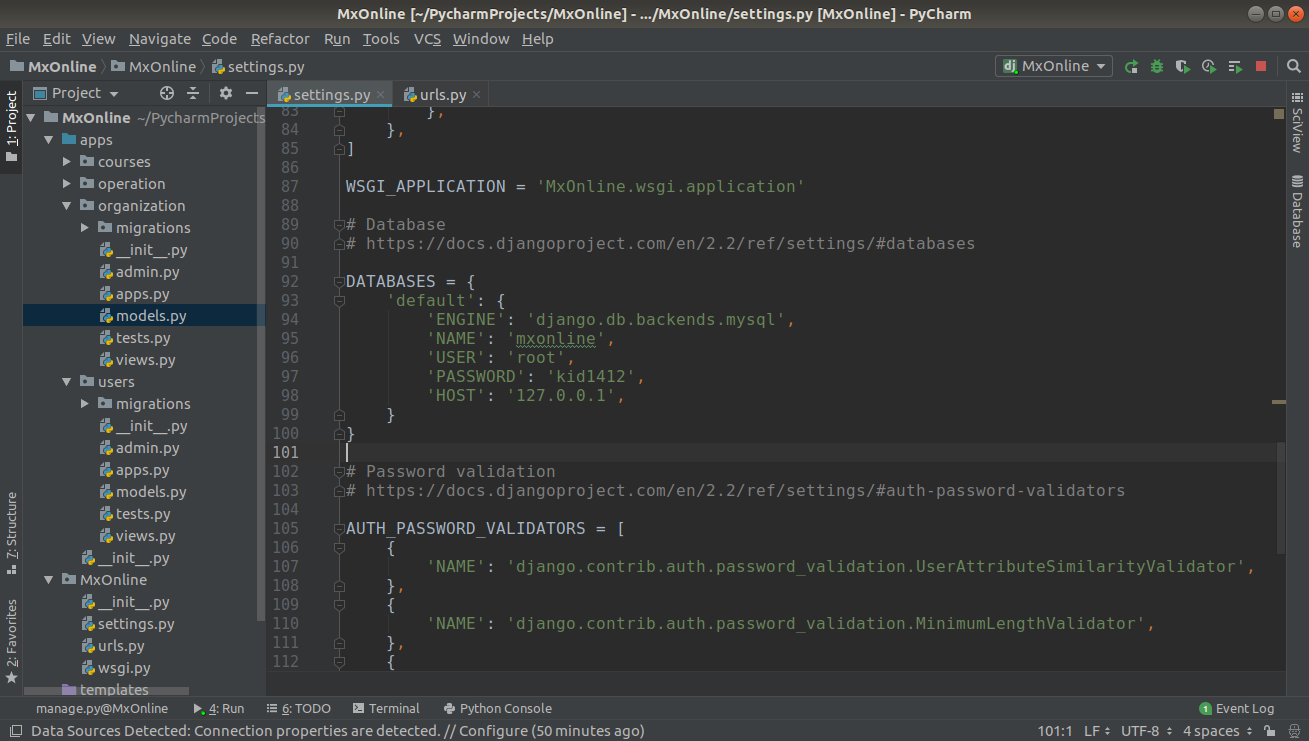Image resolution: width=1309 pixels, height=741 pixels.
Task: Start debugging with the bug icon
Action: (x=1157, y=66)
